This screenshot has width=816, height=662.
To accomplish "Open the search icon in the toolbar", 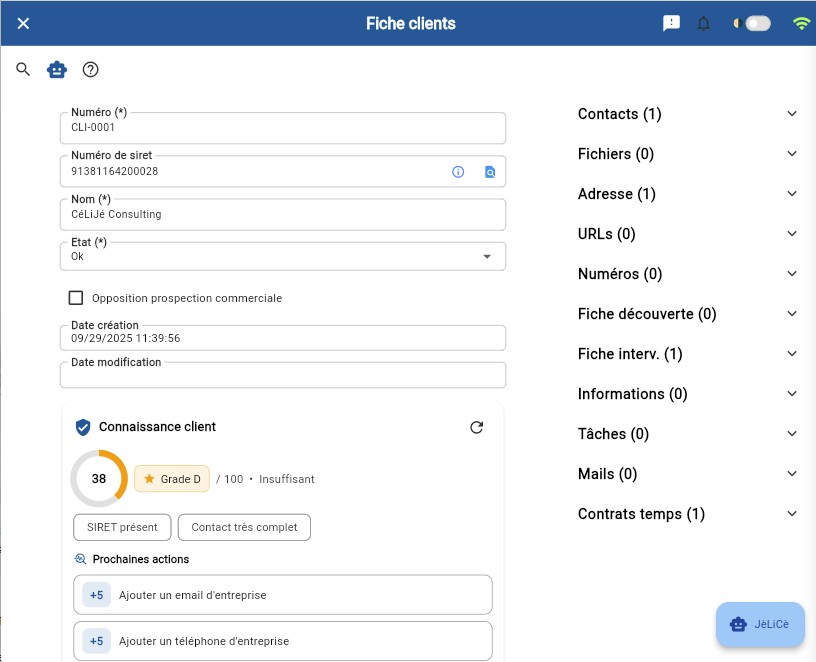I will (x=22, y=69).
